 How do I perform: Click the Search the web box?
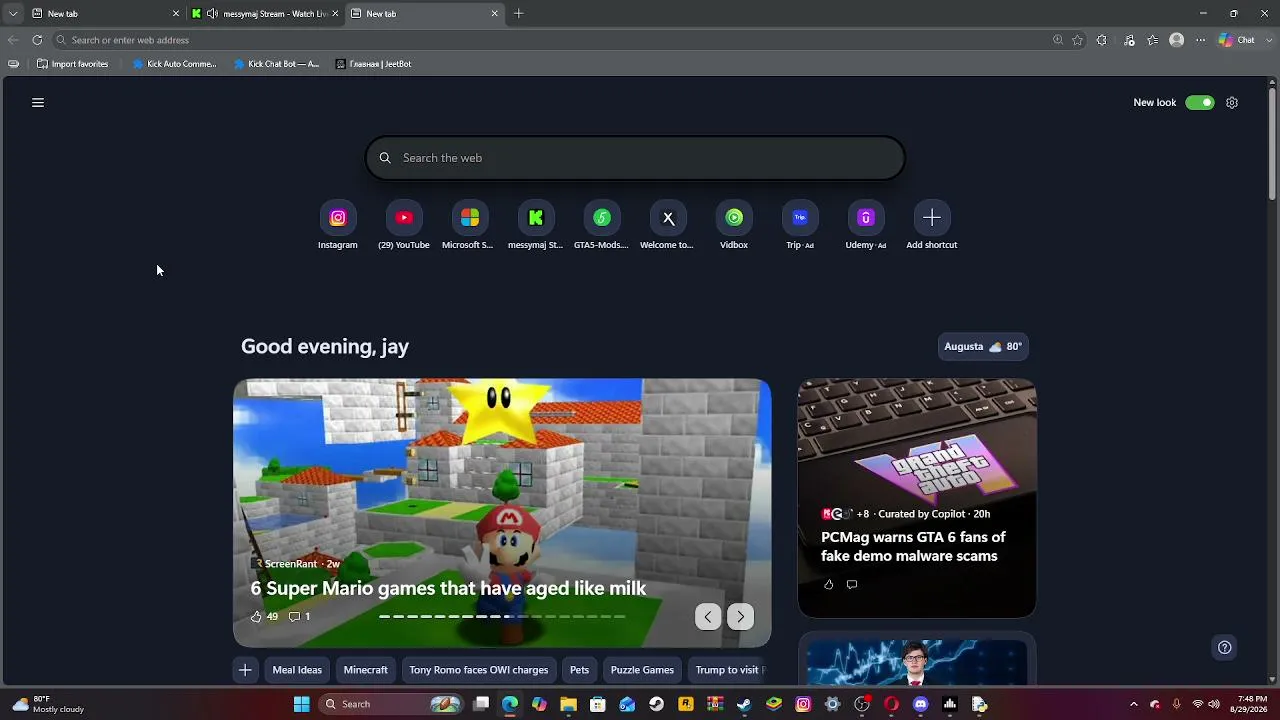635,158
